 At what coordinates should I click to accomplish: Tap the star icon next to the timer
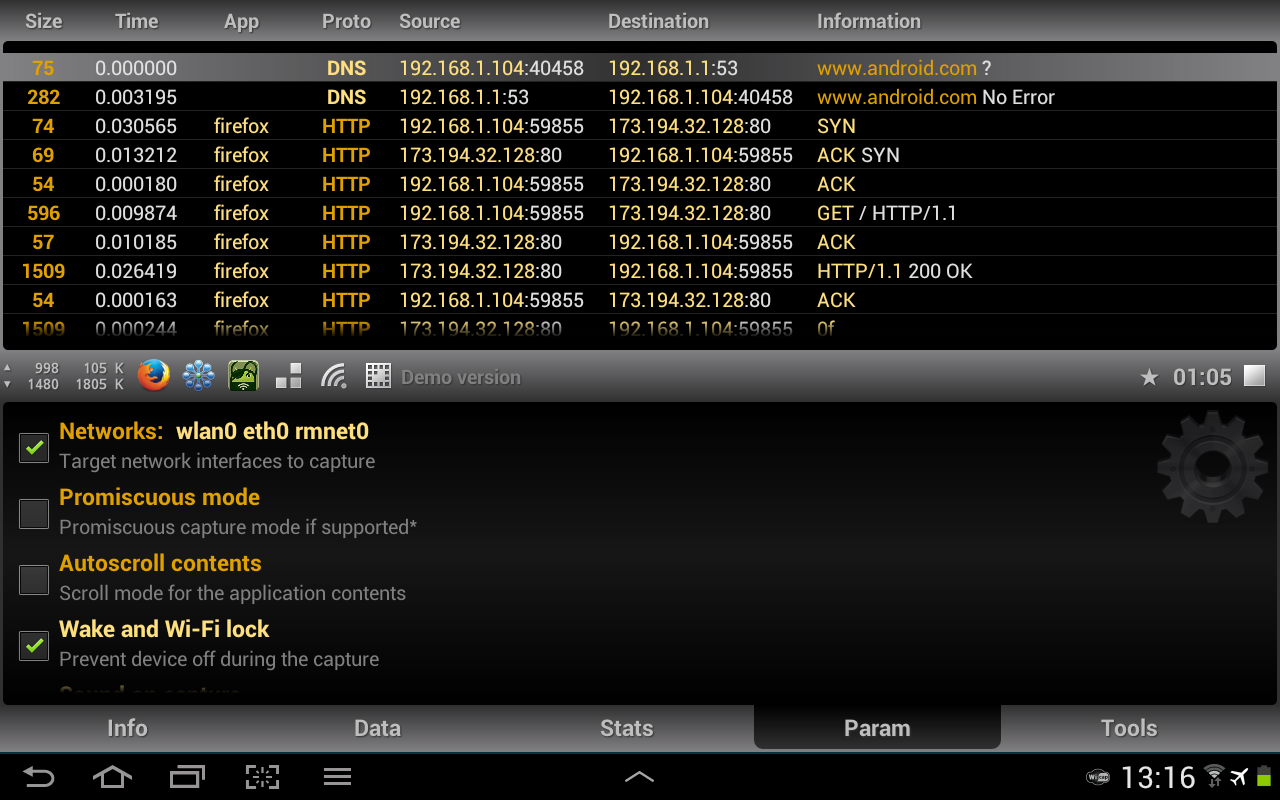tap(1149, 377)
